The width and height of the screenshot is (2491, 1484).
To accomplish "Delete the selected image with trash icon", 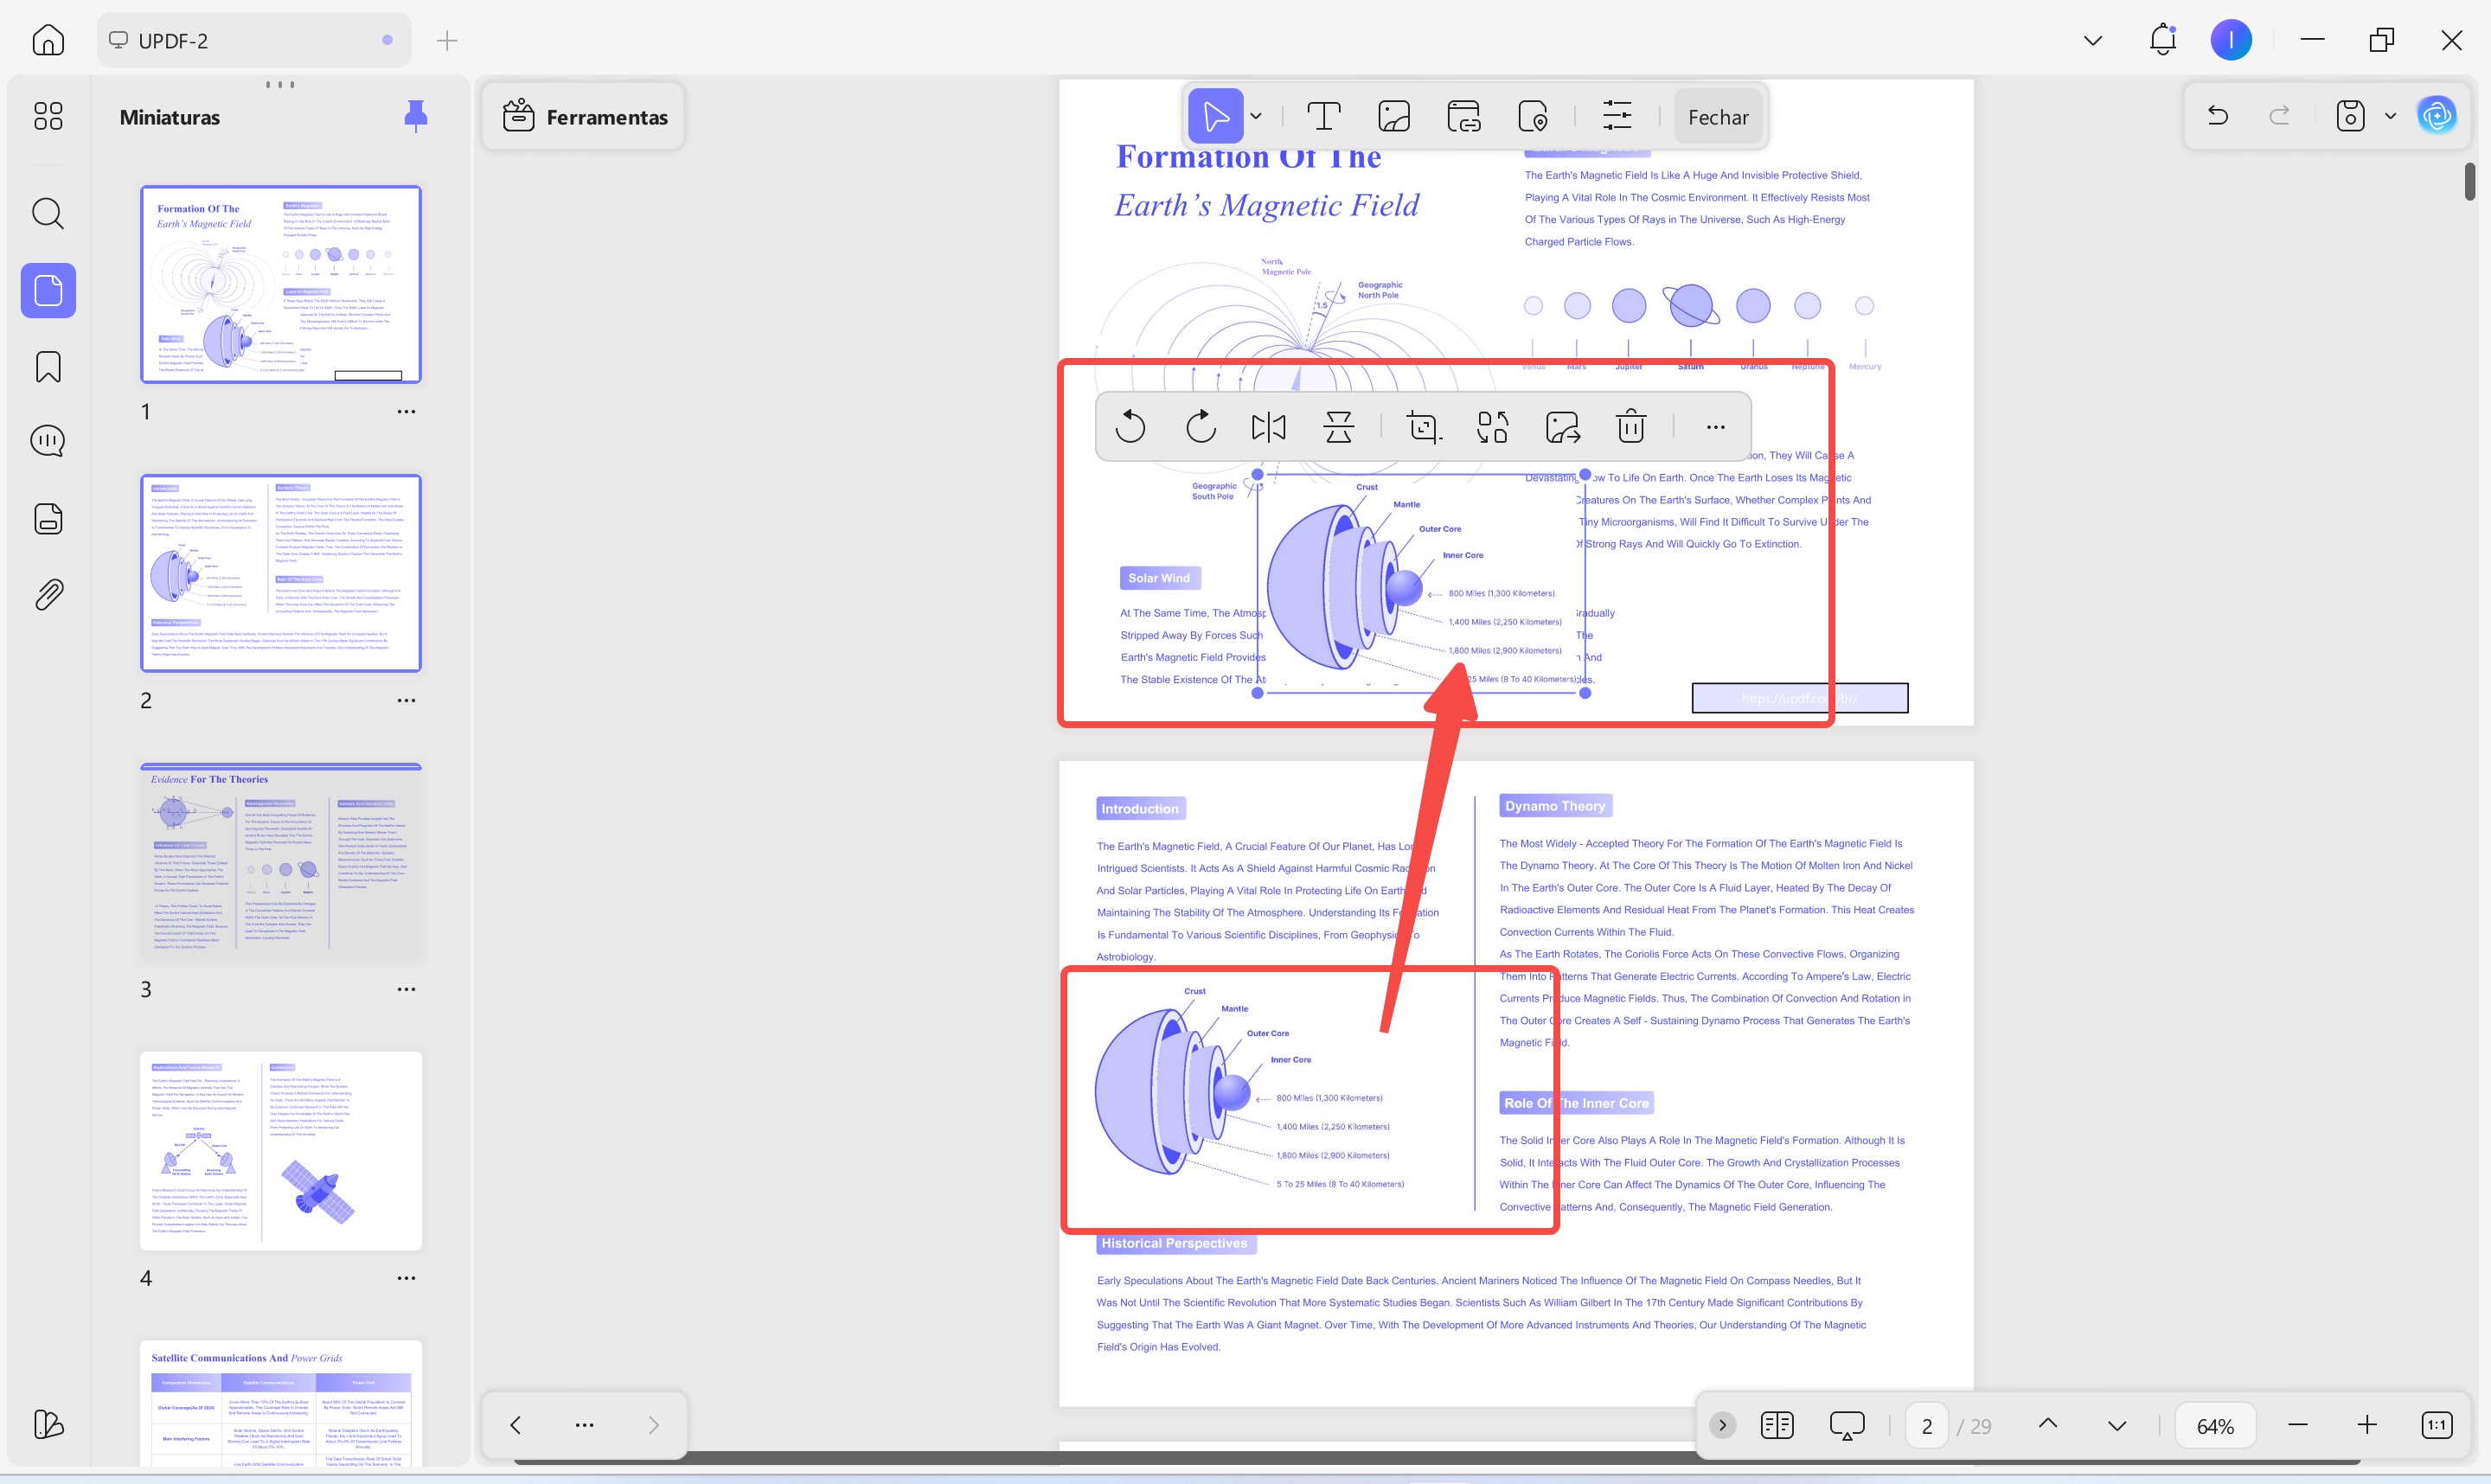I will [x=1630, y=427].
